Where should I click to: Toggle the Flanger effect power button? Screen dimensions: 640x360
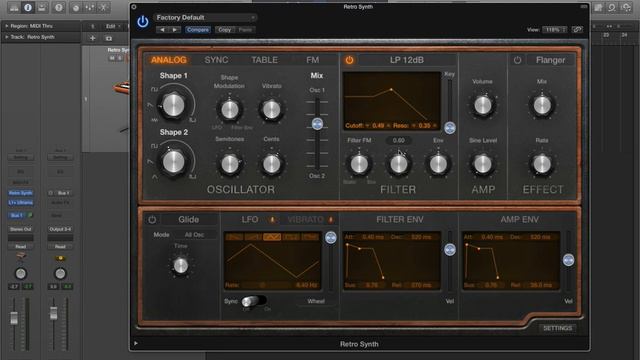click(518, 60)
